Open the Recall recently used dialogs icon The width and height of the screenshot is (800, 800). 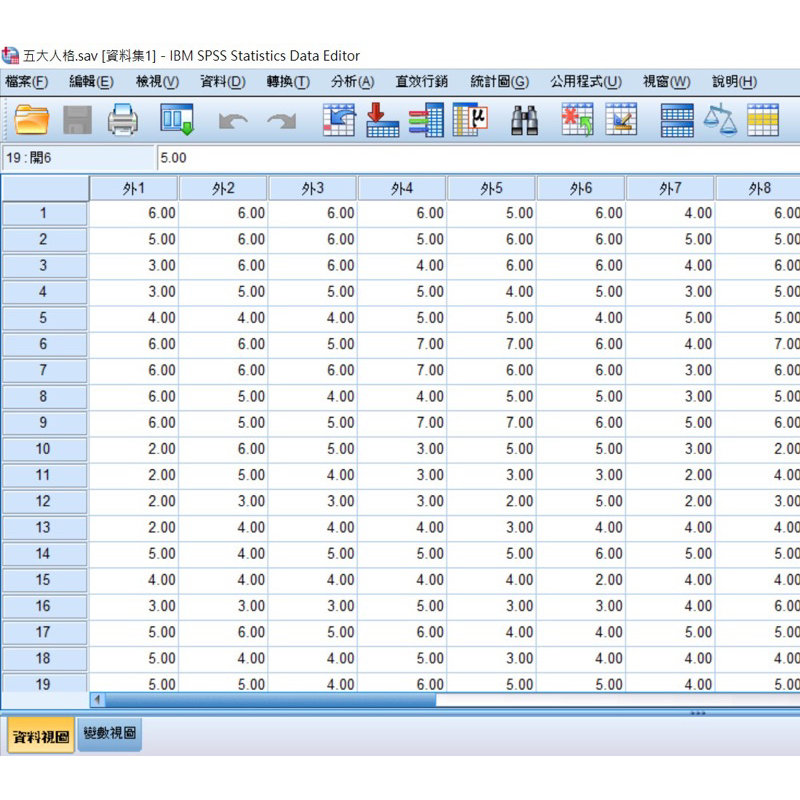(x=177, y=120)
